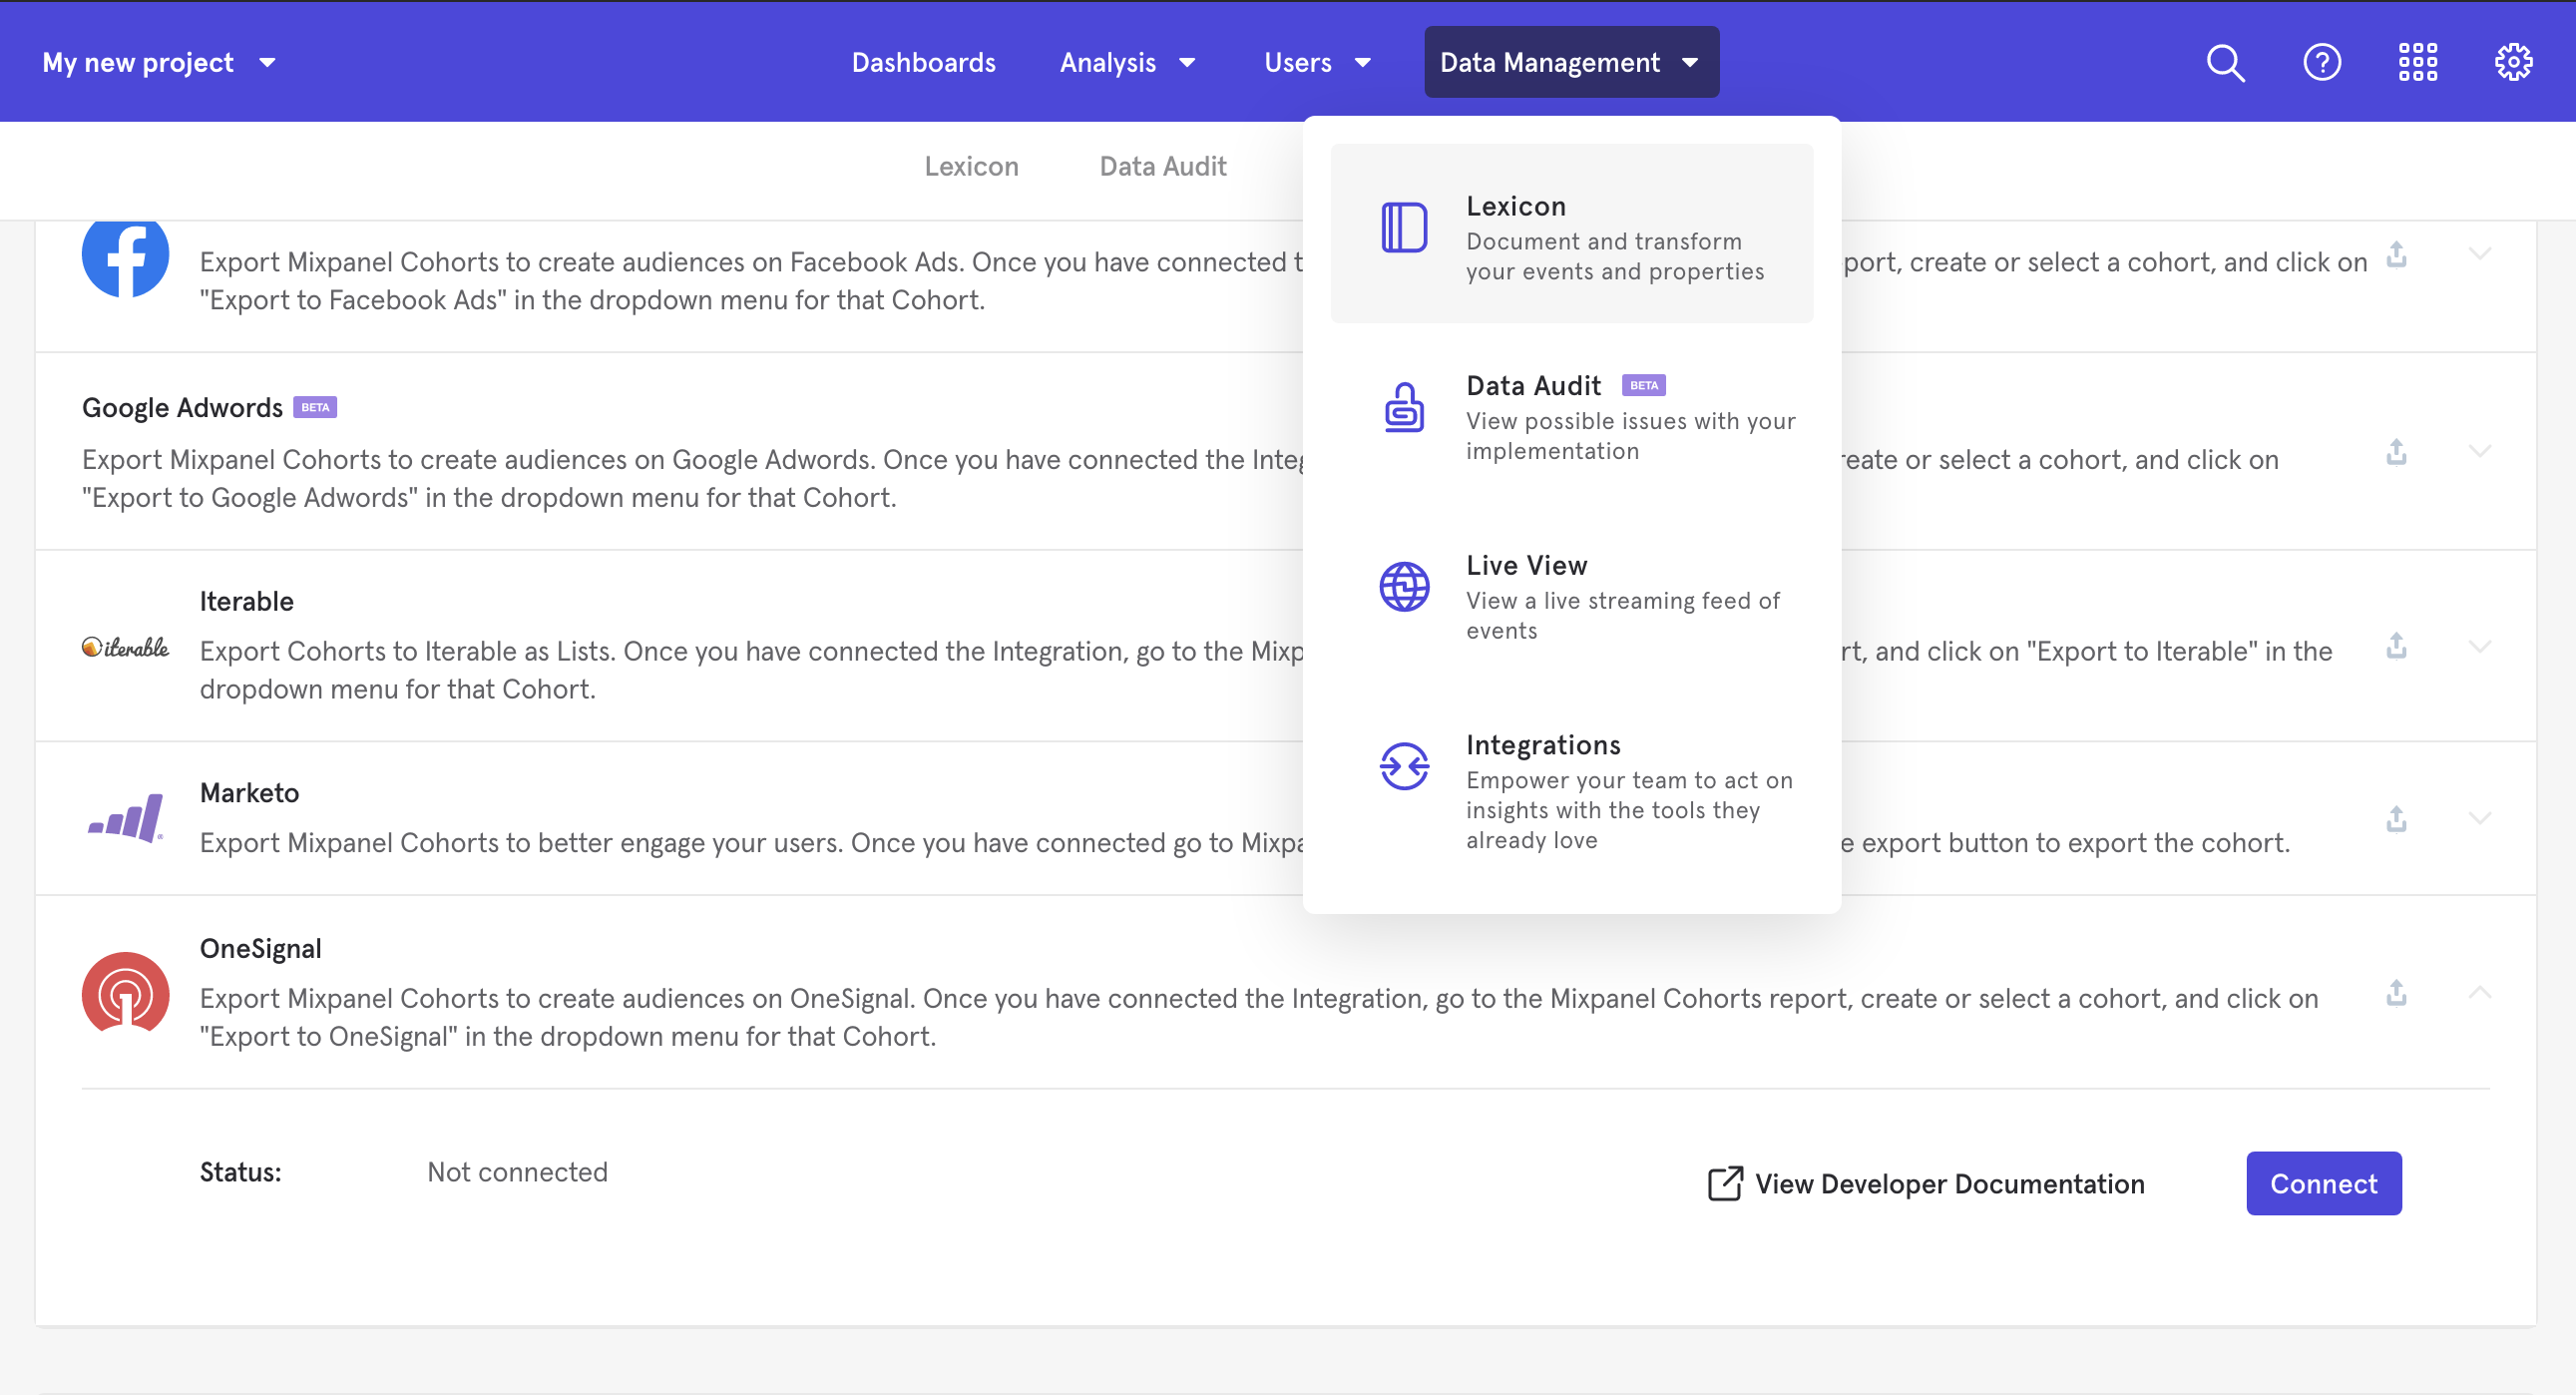Click the Data Audit icon in dropdown
This screenshot has height=1395, width=2576.
1404,407
